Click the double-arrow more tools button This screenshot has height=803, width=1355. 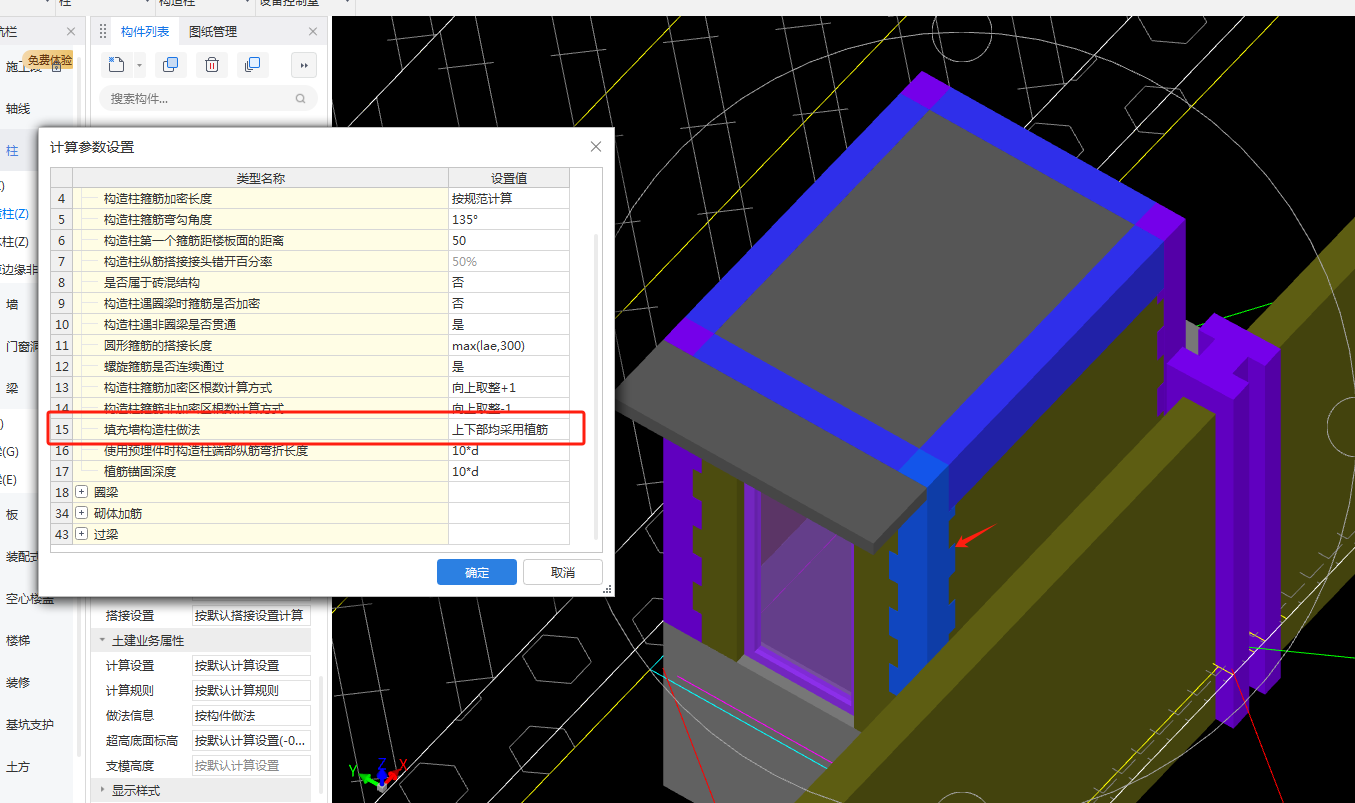303,65
